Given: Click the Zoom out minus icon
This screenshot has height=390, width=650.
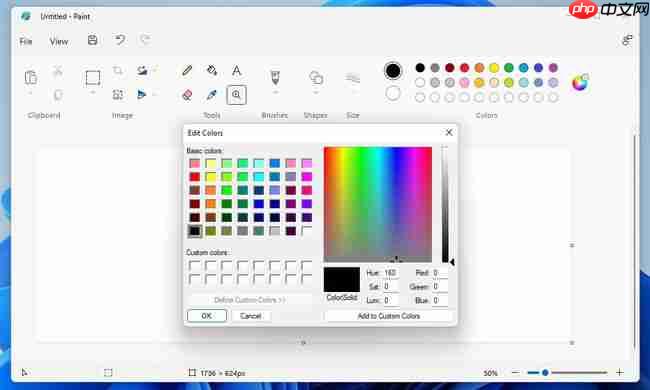Looking at the screenshot, I should tap(515, 372).
